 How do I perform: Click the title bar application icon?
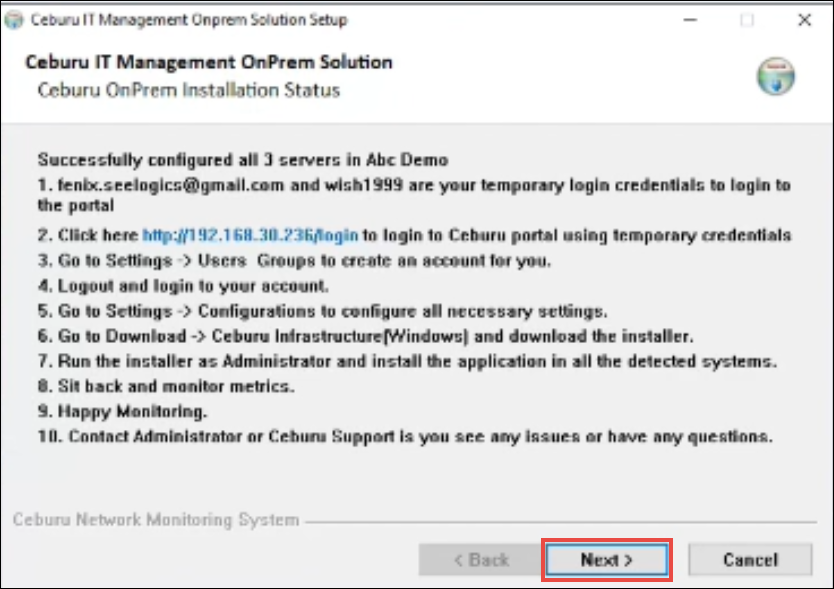[14, 20]
